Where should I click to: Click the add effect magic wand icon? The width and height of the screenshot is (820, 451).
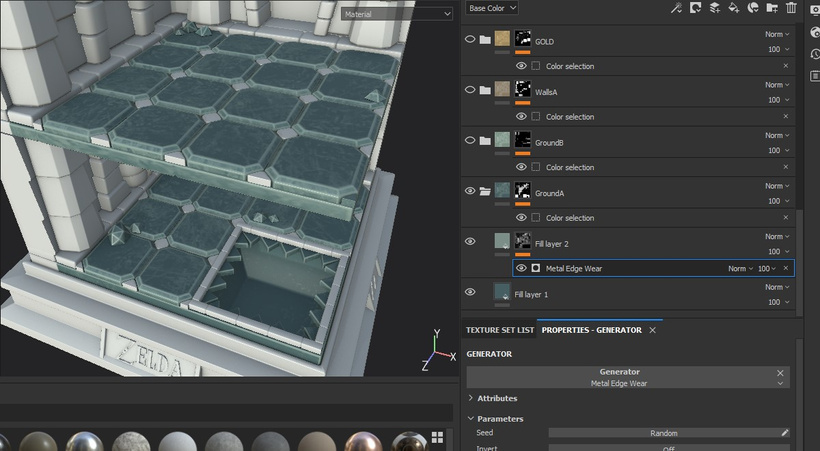677,8
